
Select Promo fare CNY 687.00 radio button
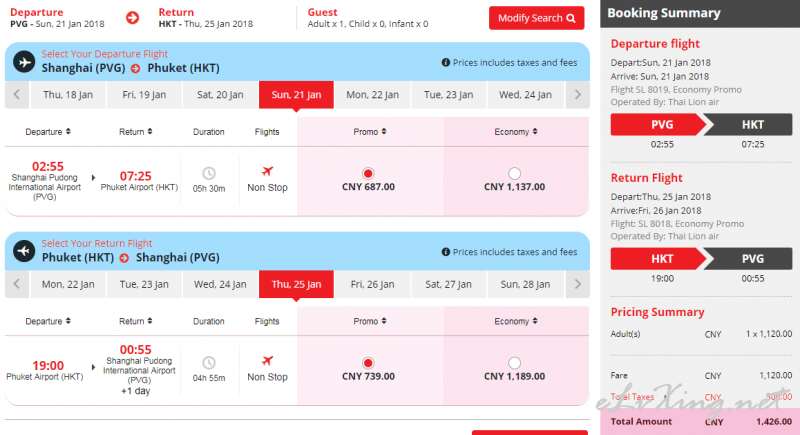(x=368, y=172)
